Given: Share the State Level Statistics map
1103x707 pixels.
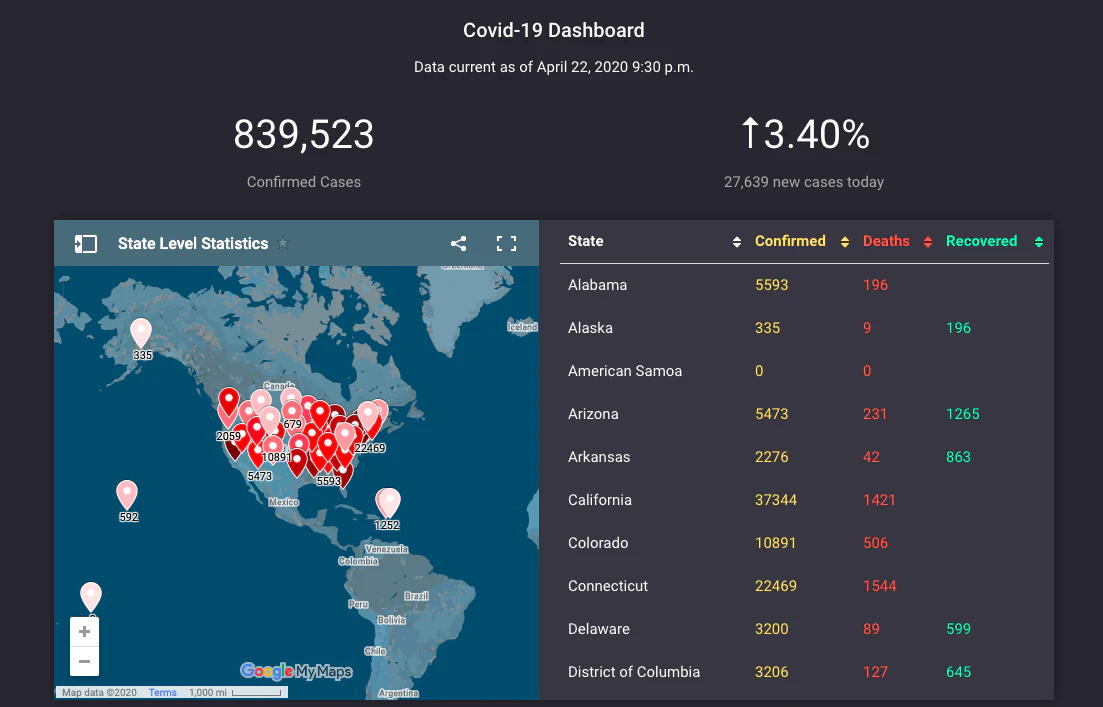Looking at the screenshot, I should [459, 243].
